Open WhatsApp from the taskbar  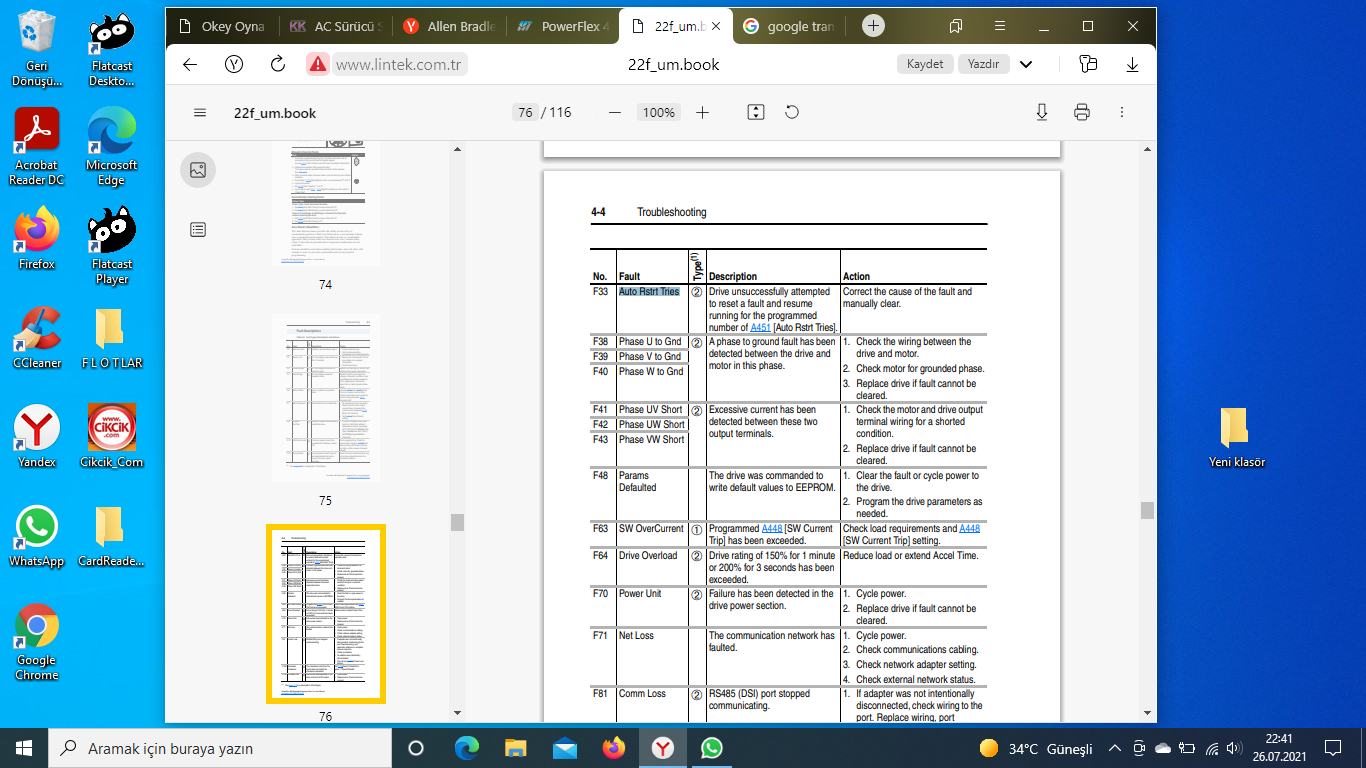point(711,748)
